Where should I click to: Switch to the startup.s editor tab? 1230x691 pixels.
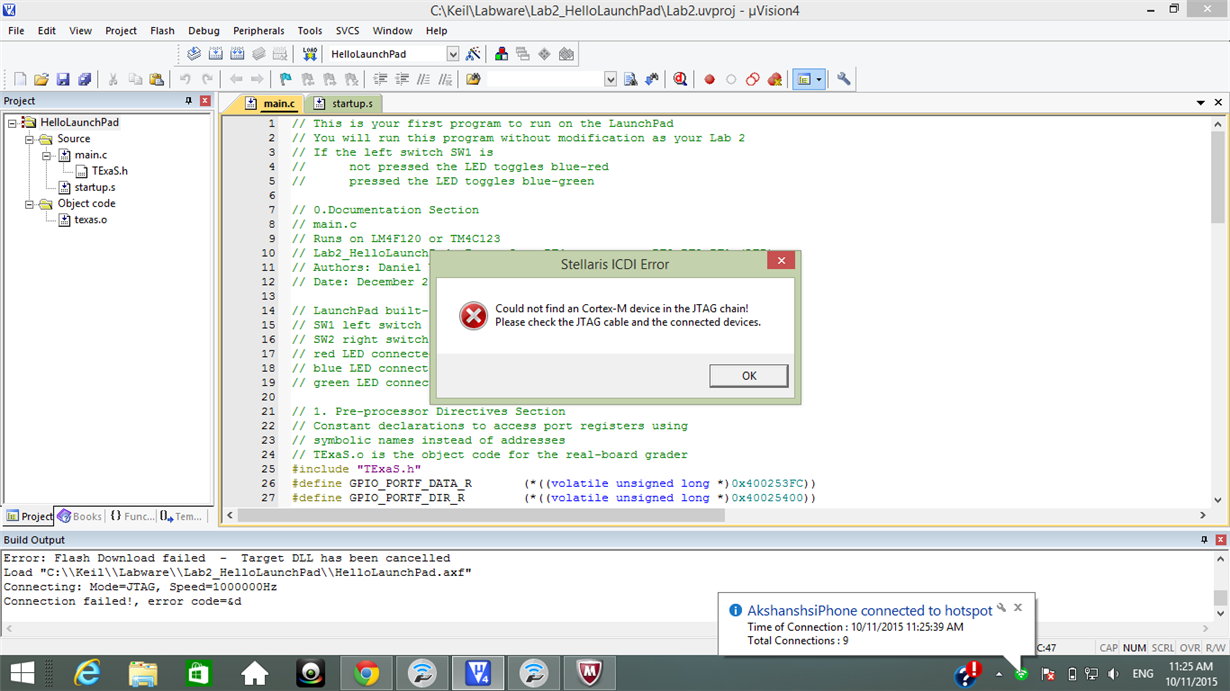pos(343,104)
